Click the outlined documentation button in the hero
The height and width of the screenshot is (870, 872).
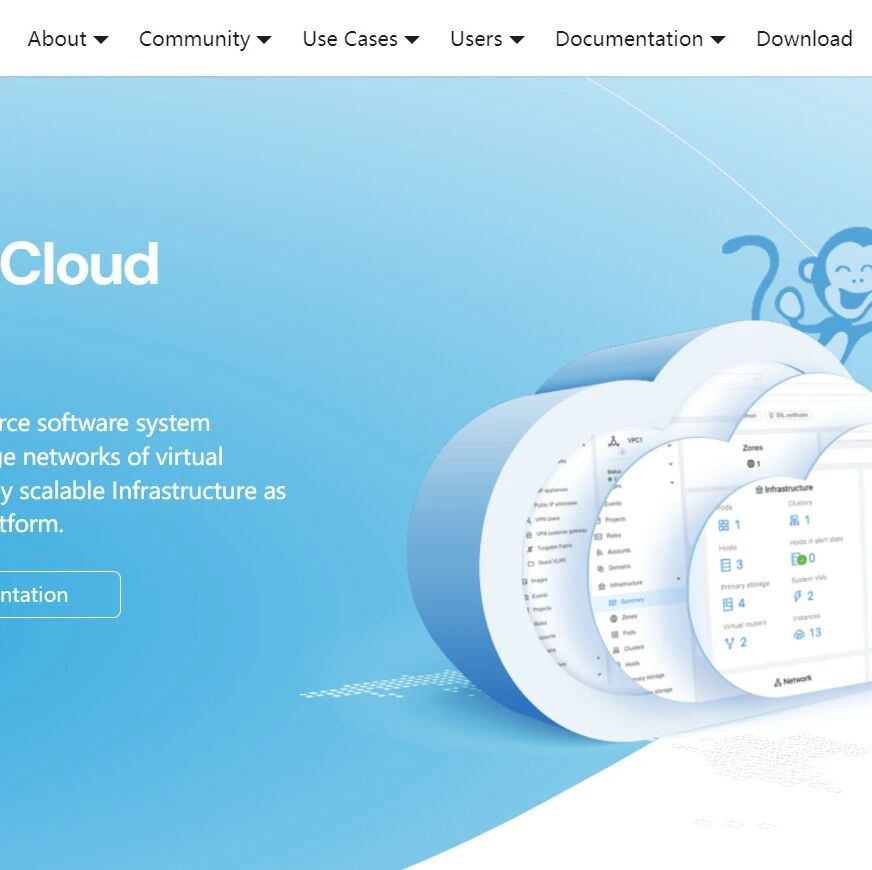(x=60, y=594)
